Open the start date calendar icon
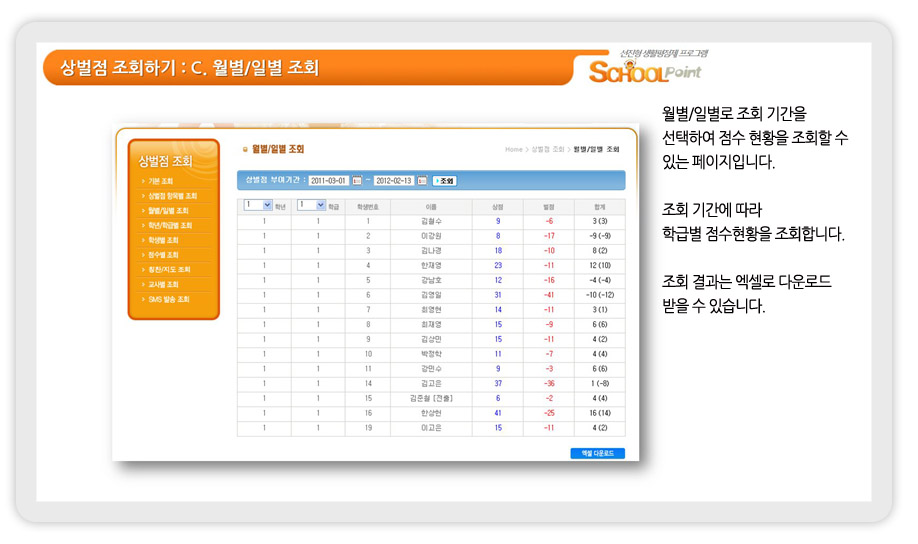 (x=357, y=181)
